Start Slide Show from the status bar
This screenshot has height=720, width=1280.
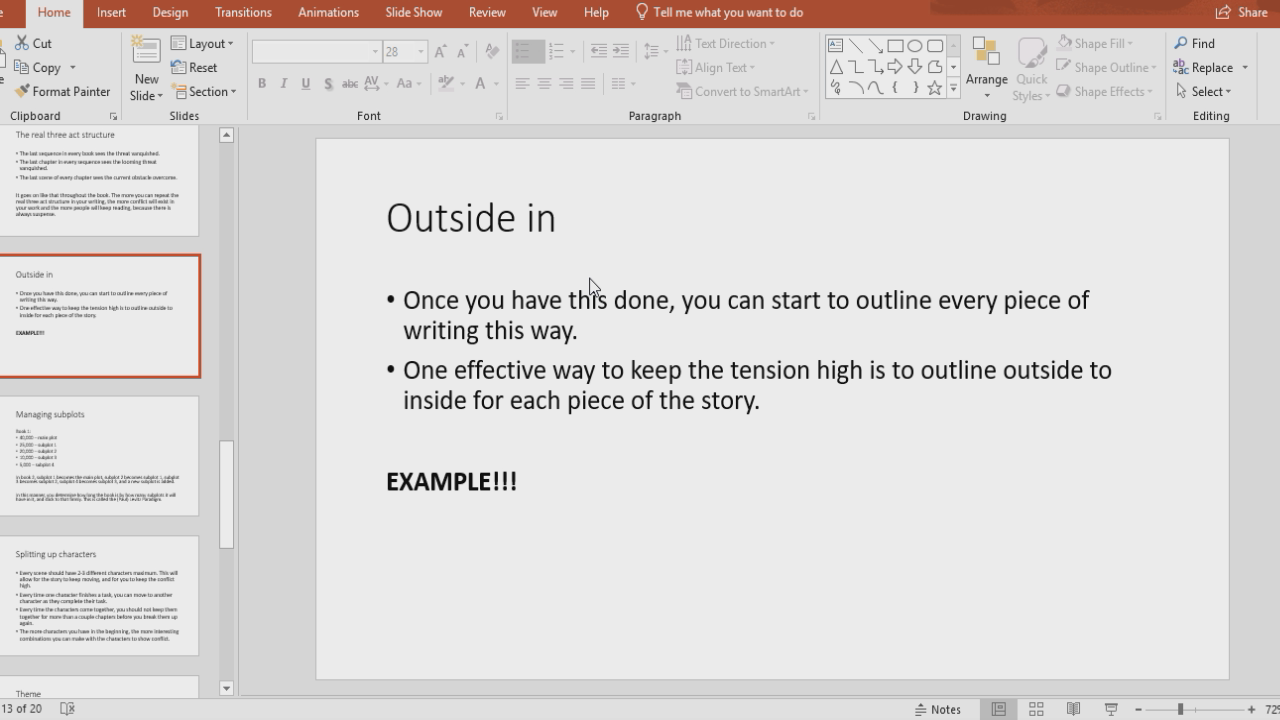pyautogui.click(x=1110, y=708)
